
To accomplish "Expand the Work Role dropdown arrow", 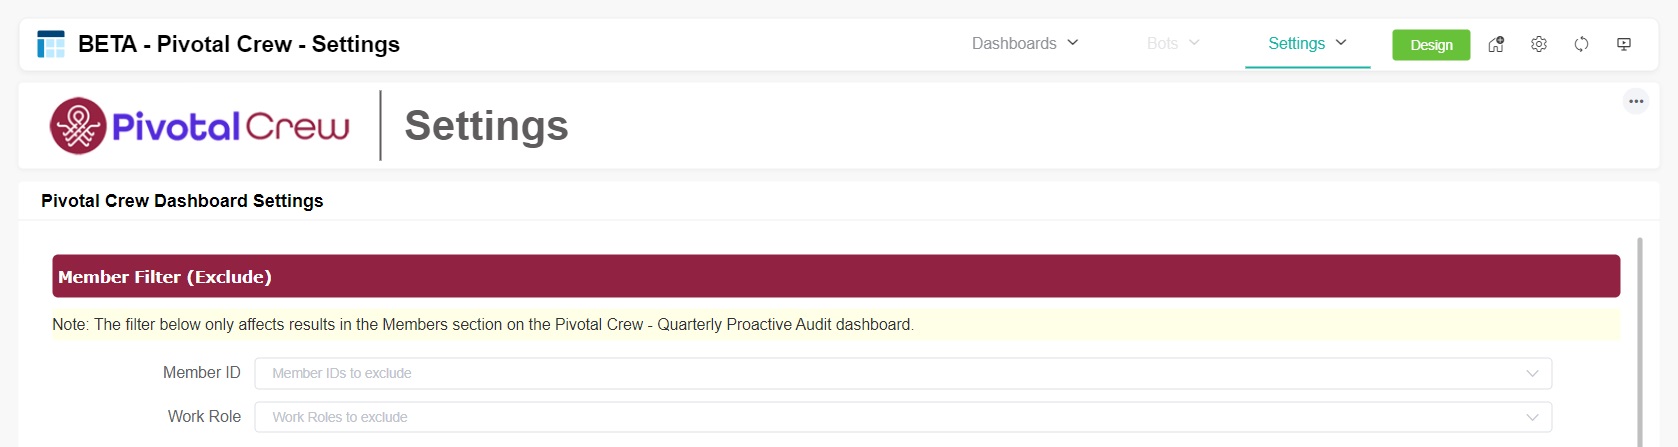I will [x=1532, y=417].
